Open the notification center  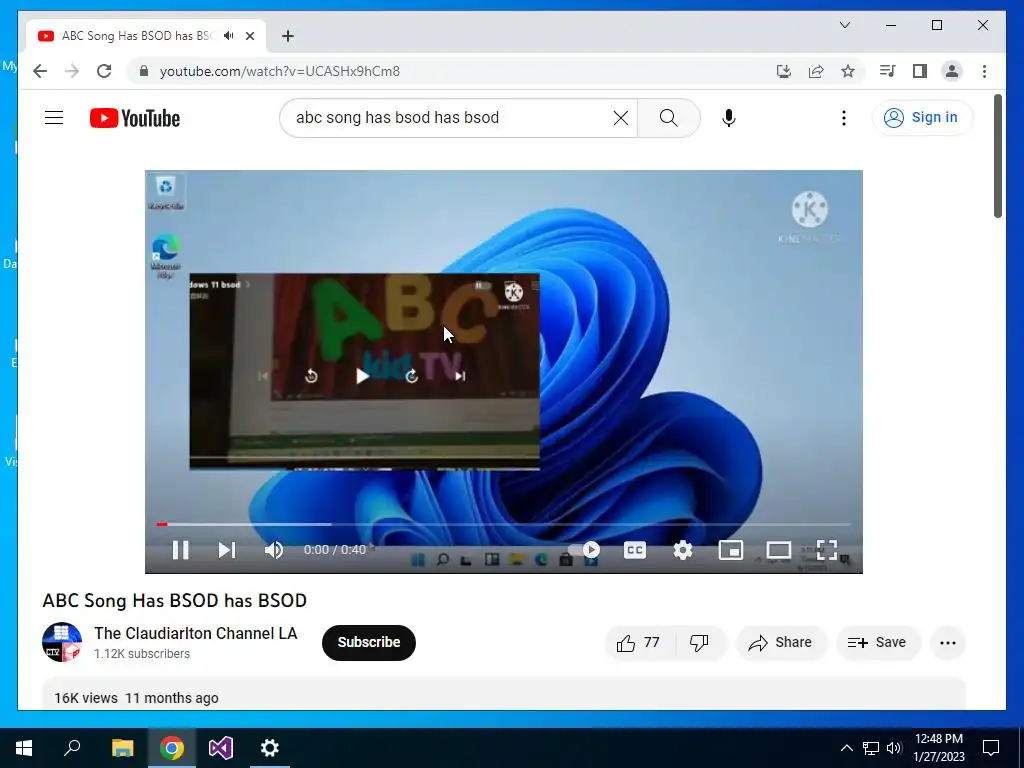991,748
